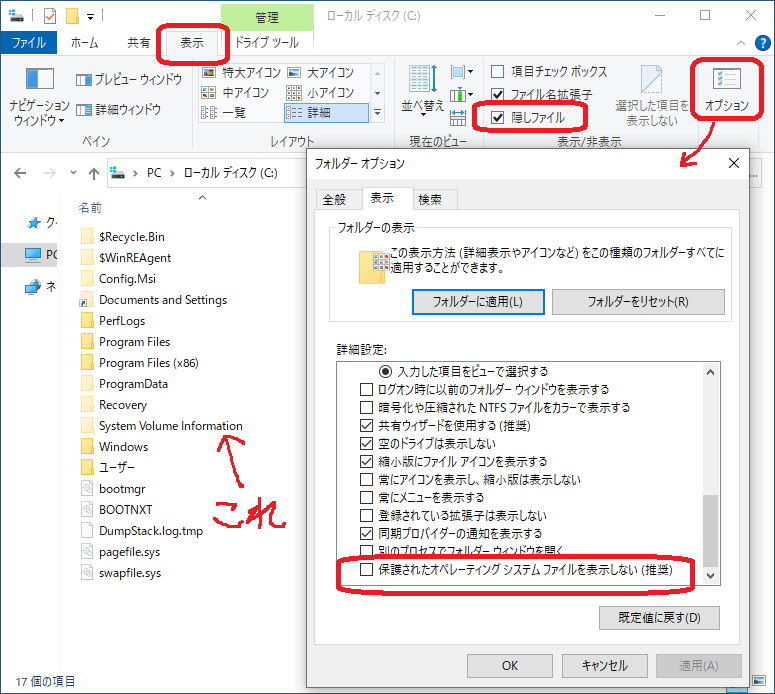
Task: Close the Folder Options dialog
Action: pyautogui.click(x=734, y=164)
